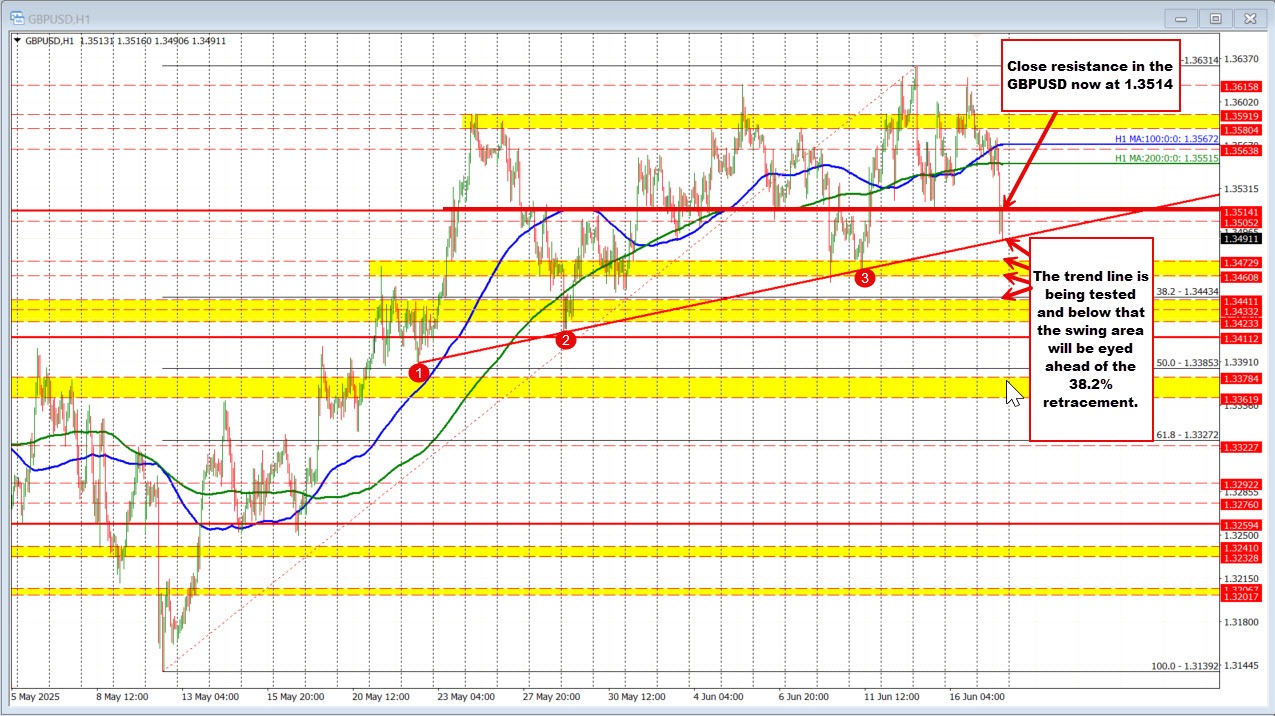Click the red 1.35141 resistance price label
Image resolution: width=1275 pixels, height=716 pixels.
click(1243, 212)
